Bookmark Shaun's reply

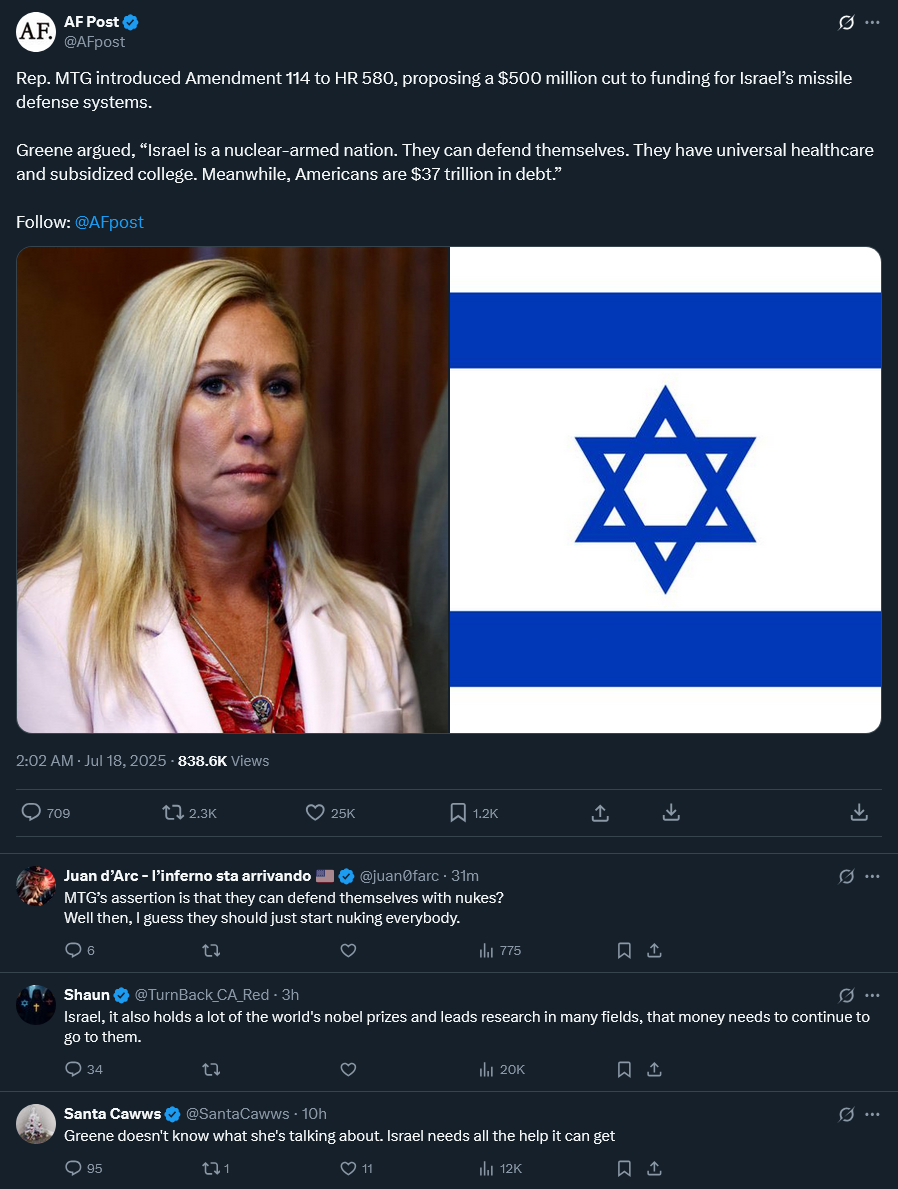(624, 1069)
